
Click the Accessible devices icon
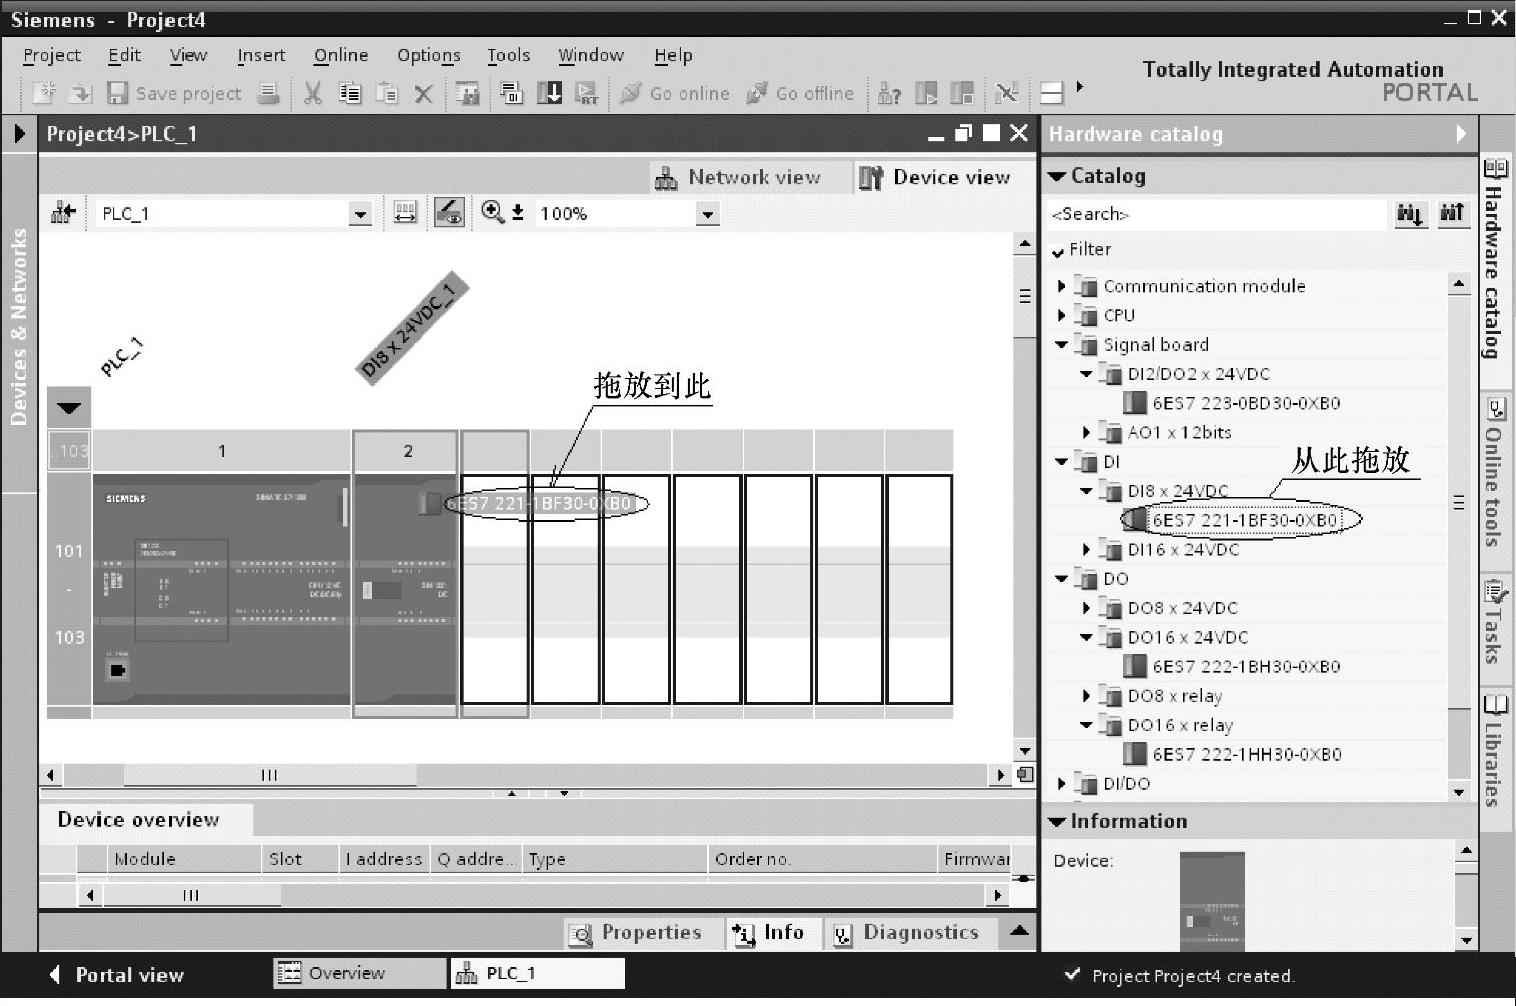click(889, 93)
